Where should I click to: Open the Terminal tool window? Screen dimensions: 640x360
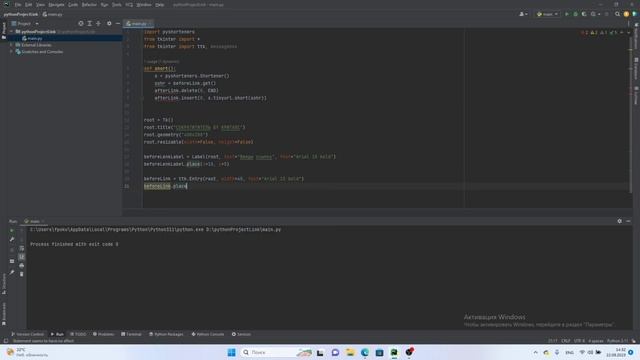click(131, 334)
